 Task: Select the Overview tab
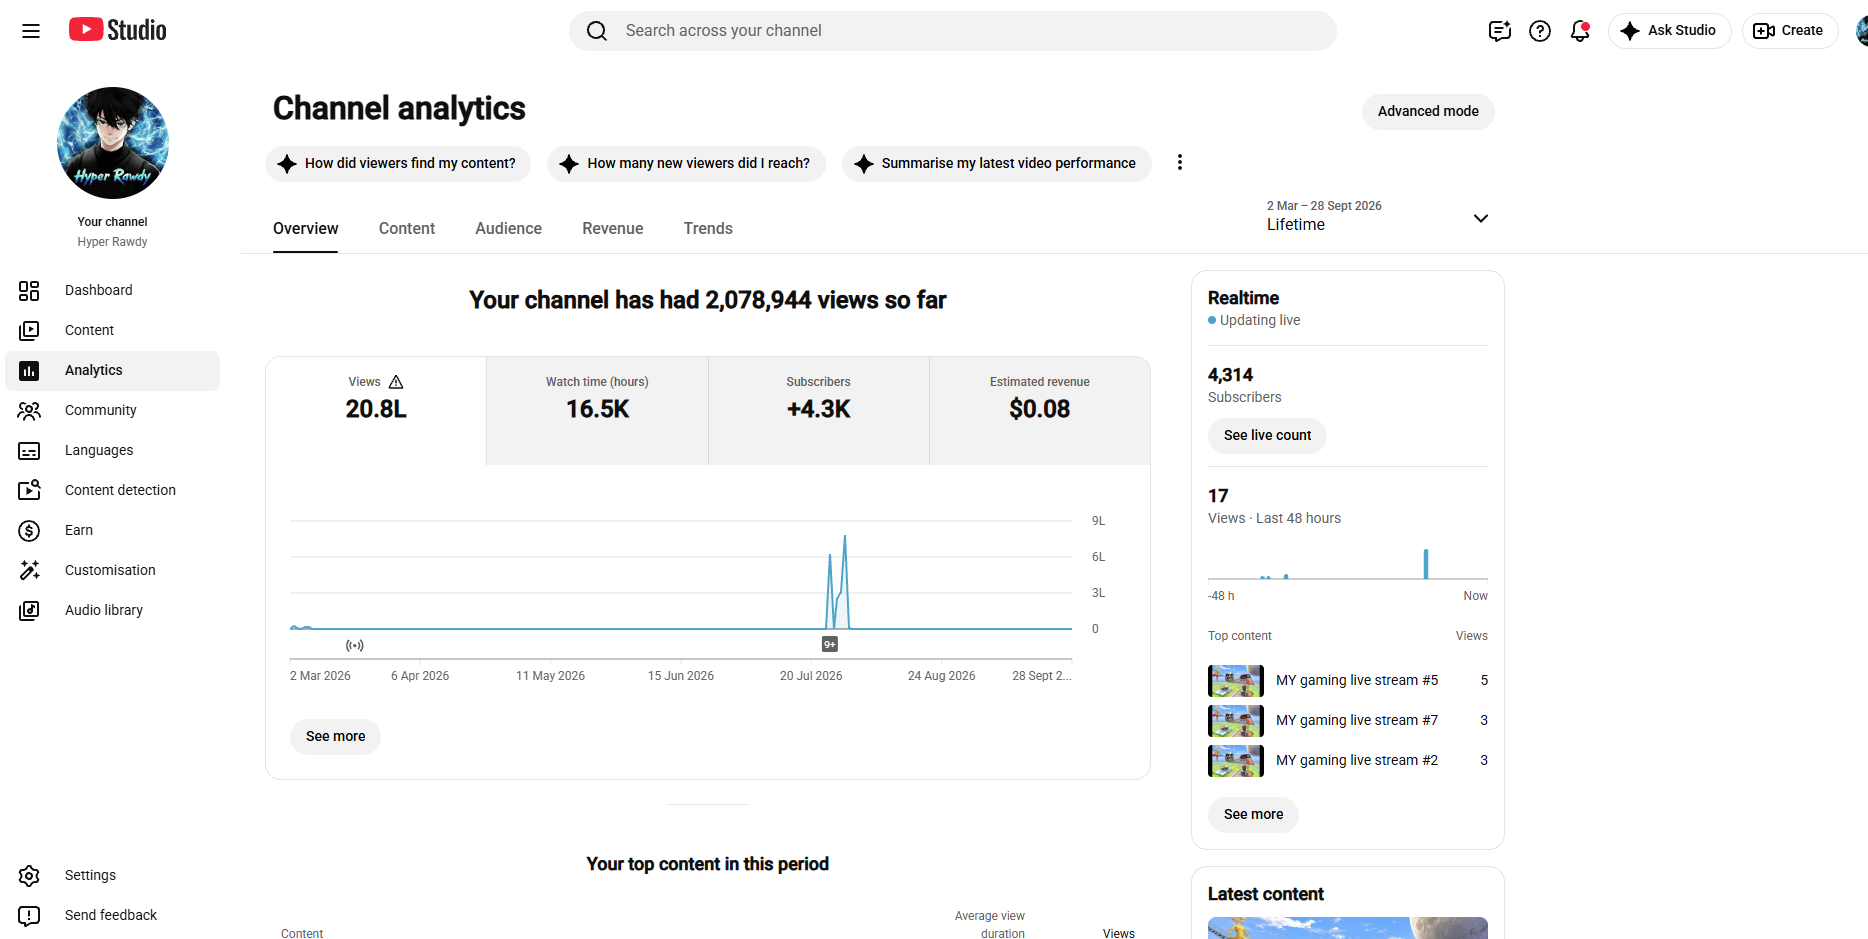tap(306, 228)
